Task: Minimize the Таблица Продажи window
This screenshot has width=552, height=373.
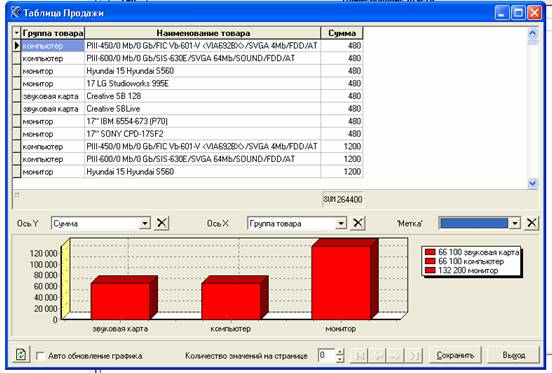Action: [x=502, y=13]
